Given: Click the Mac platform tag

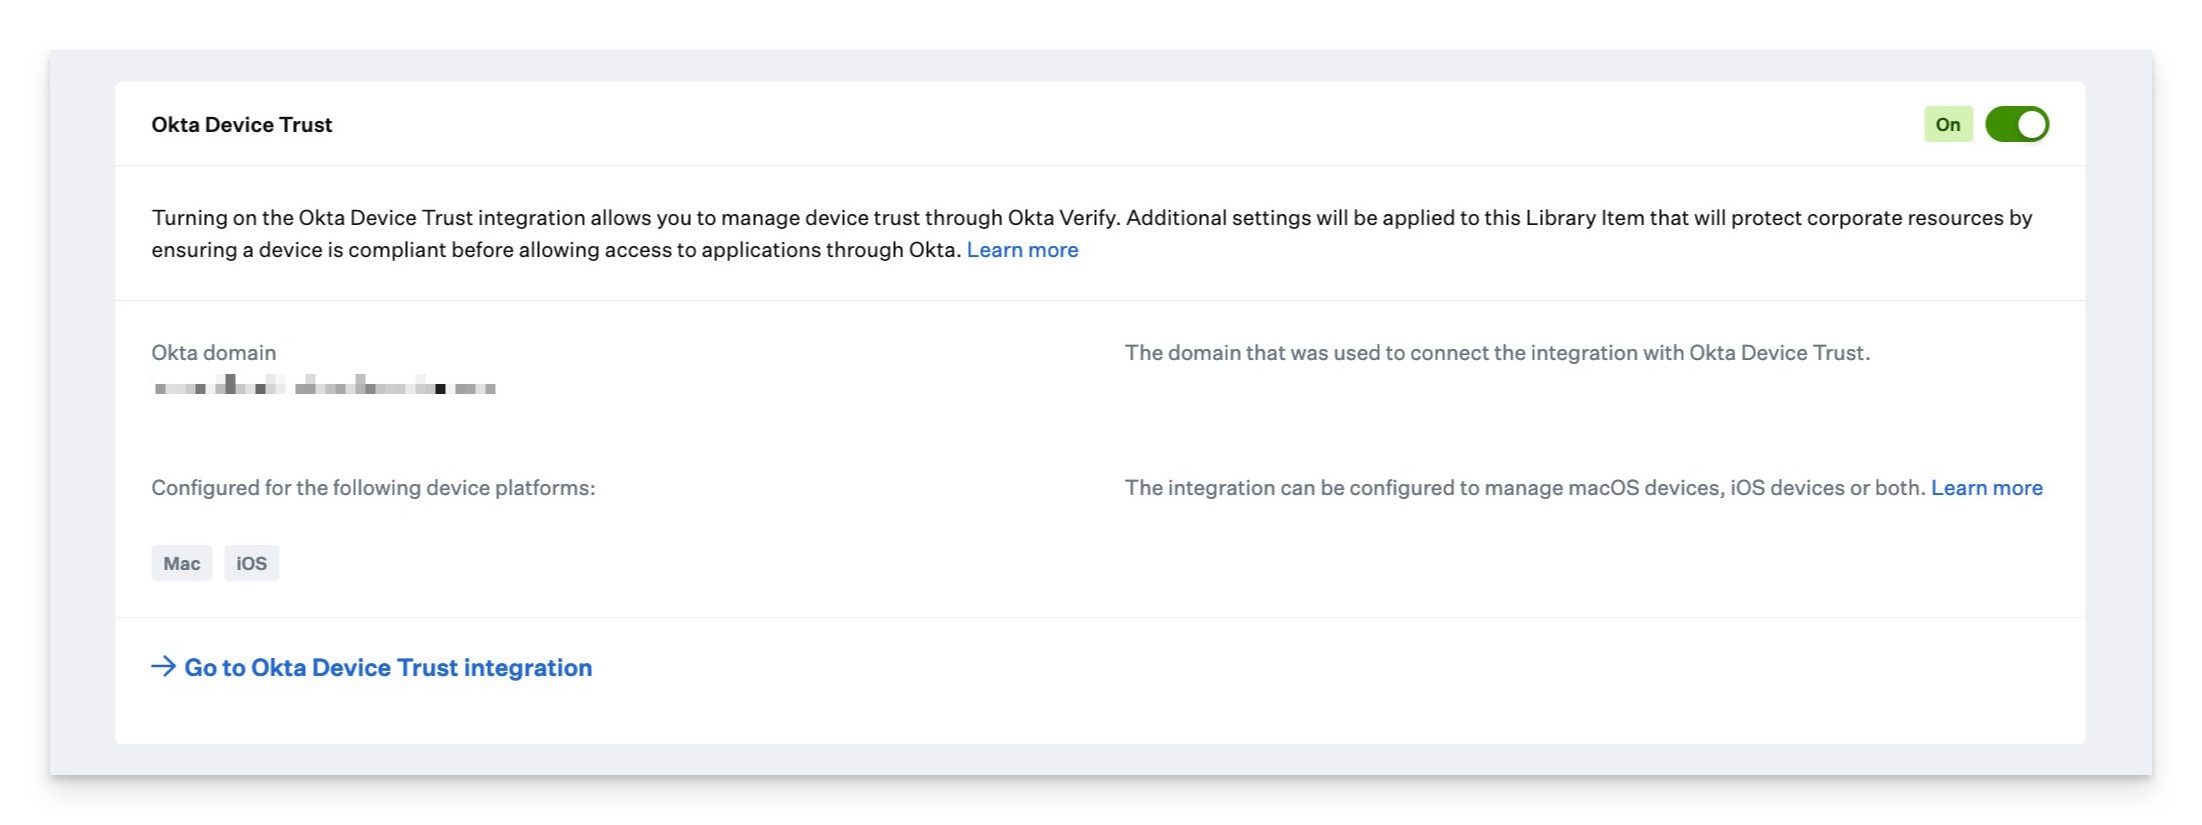Looking at the screenshot, I should (x=182, y=564).
